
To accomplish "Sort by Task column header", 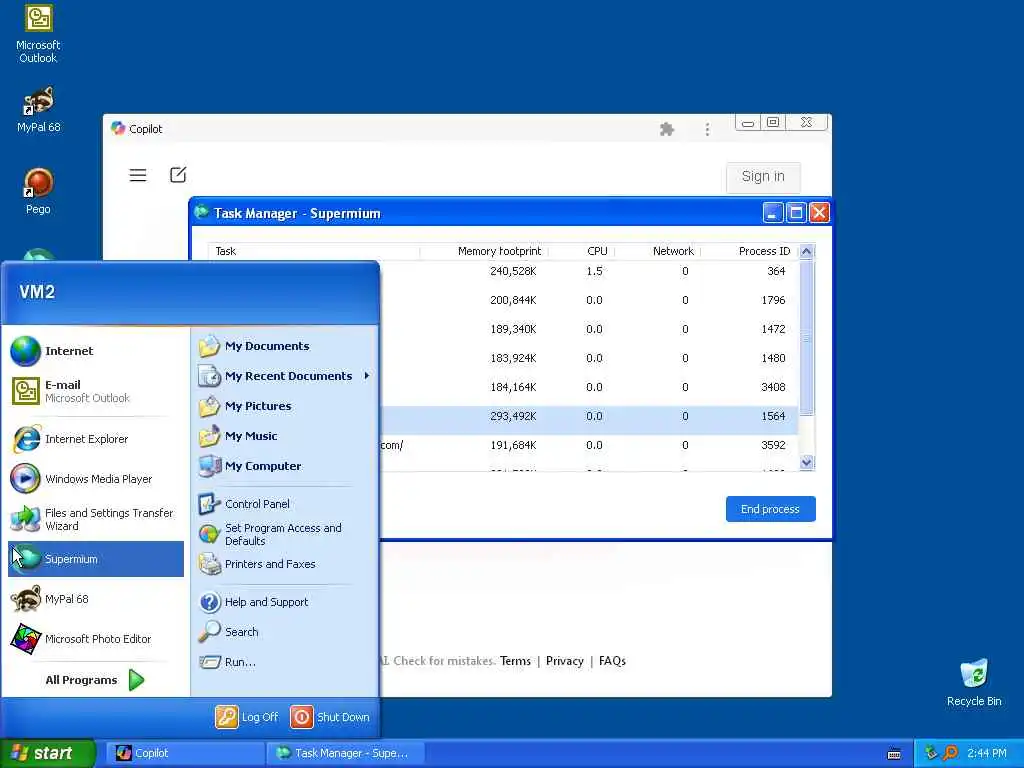I will coord(314,251).
